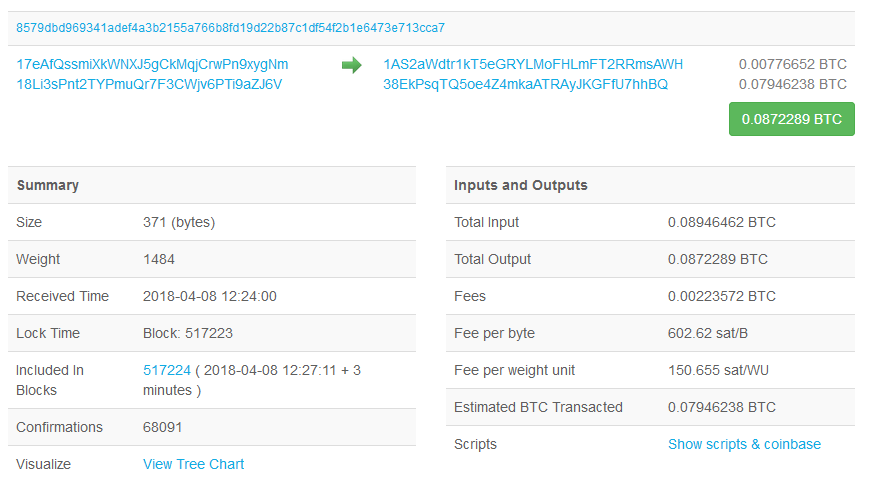Click the Total Input value 0.08946462 BTC
The image size is (870, 497).
click(x=721, y=222)
